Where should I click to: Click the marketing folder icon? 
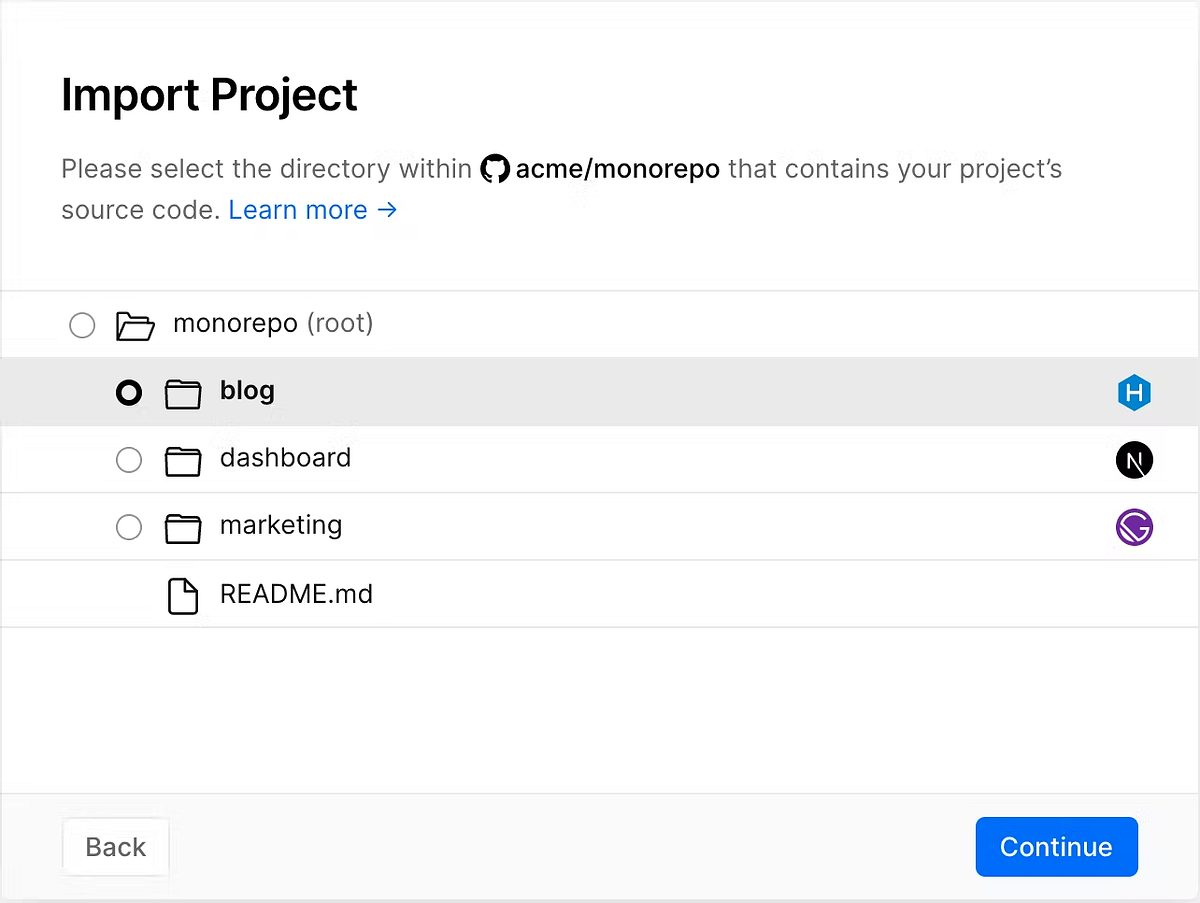[x=183, y=527]
